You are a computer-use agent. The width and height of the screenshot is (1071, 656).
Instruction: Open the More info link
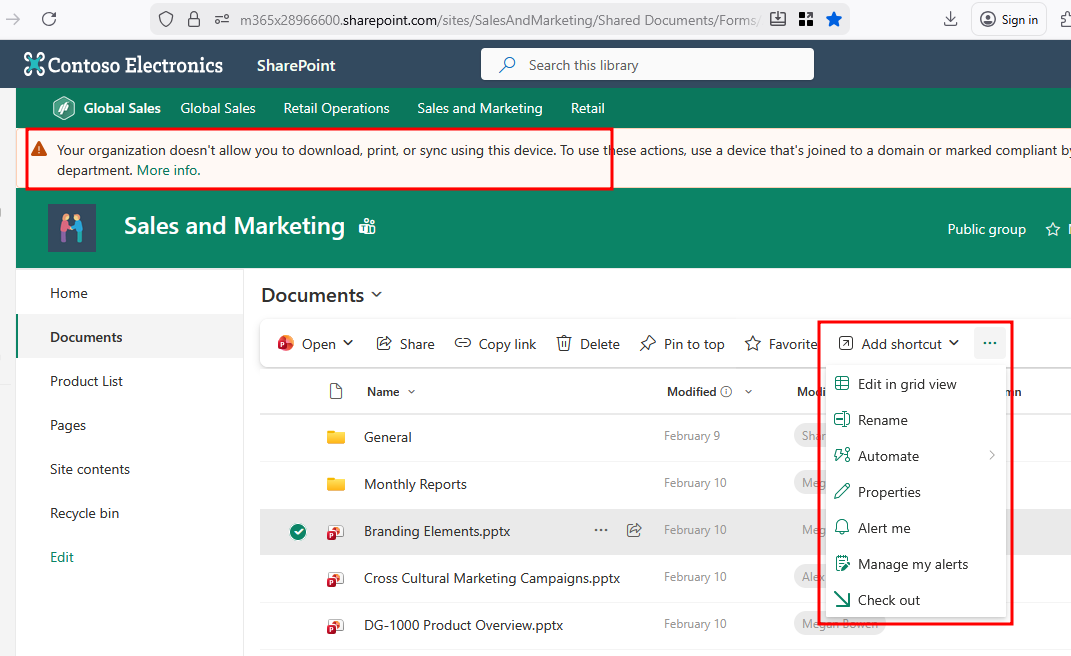tap(168, 170)
